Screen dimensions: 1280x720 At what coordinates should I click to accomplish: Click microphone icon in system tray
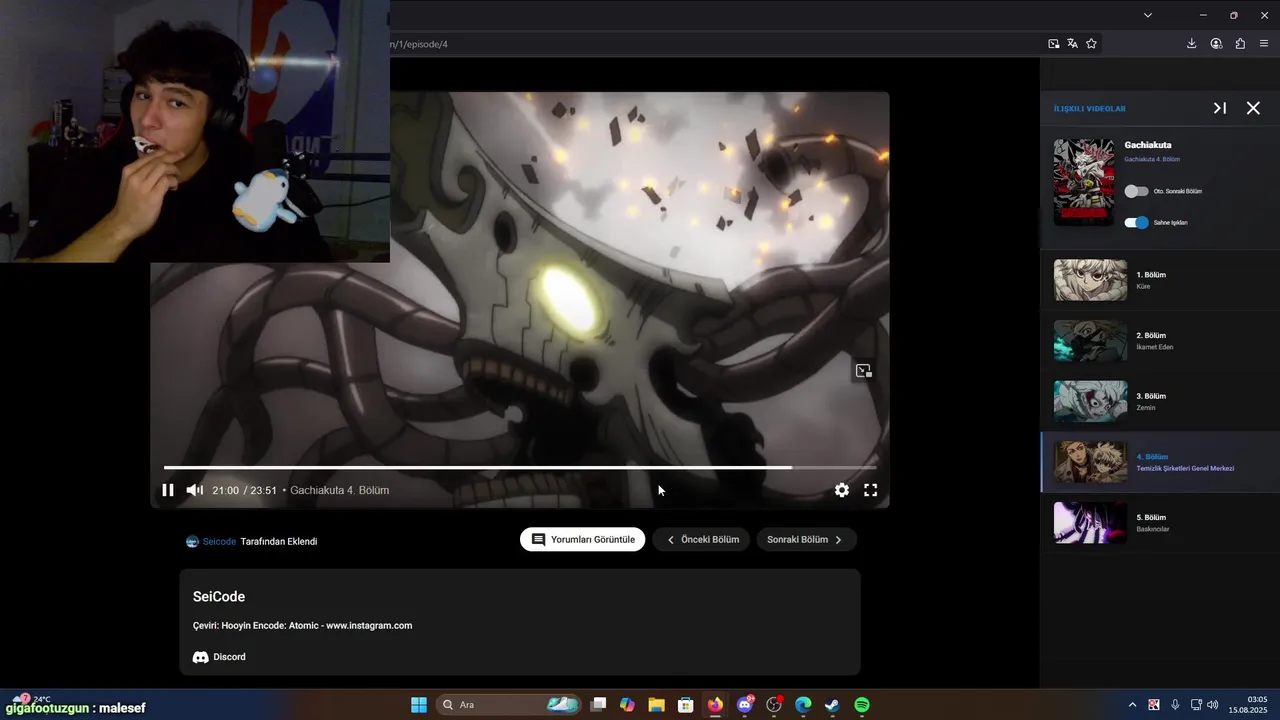(1175, 705)
